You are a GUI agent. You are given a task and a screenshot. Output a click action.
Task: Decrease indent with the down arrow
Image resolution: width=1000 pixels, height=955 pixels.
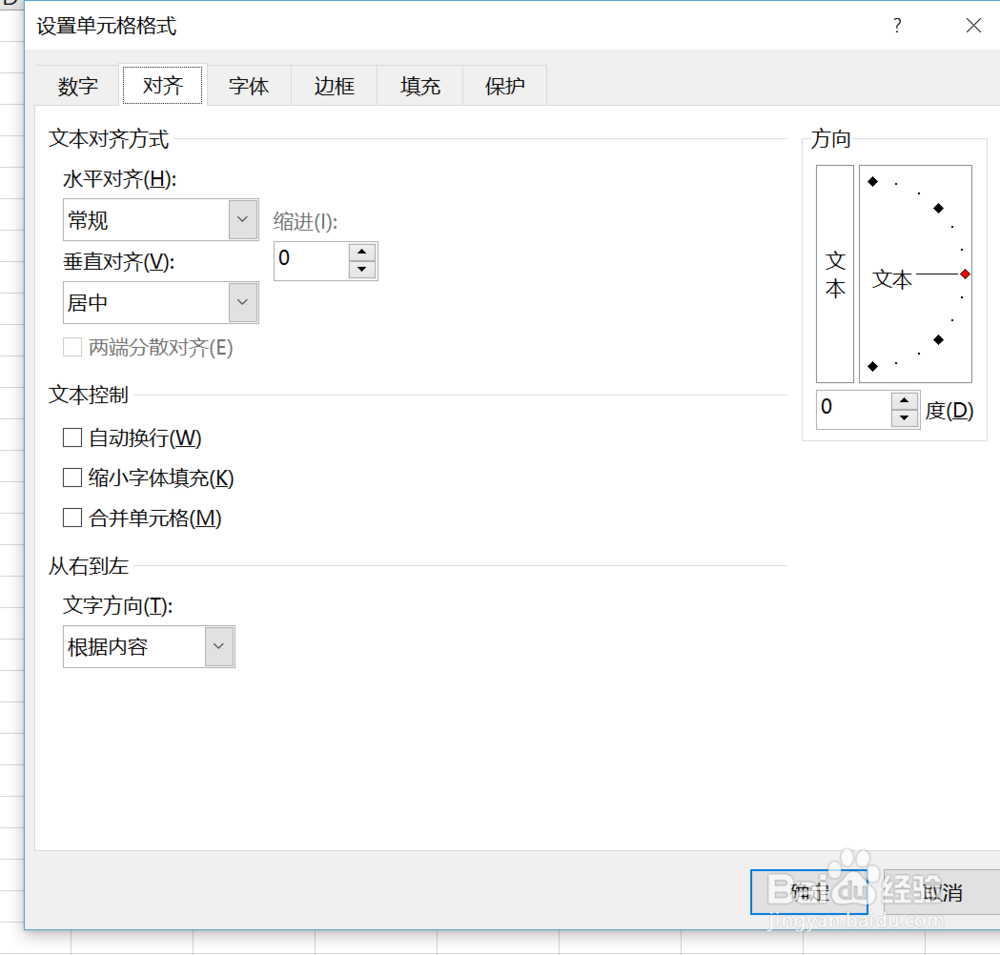tap(362, 269)
